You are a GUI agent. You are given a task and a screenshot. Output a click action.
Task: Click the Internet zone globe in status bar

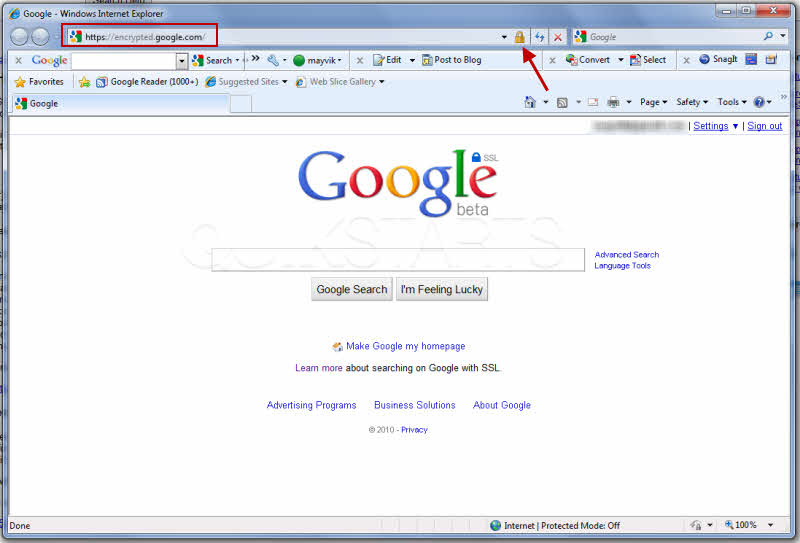(495, 525)
